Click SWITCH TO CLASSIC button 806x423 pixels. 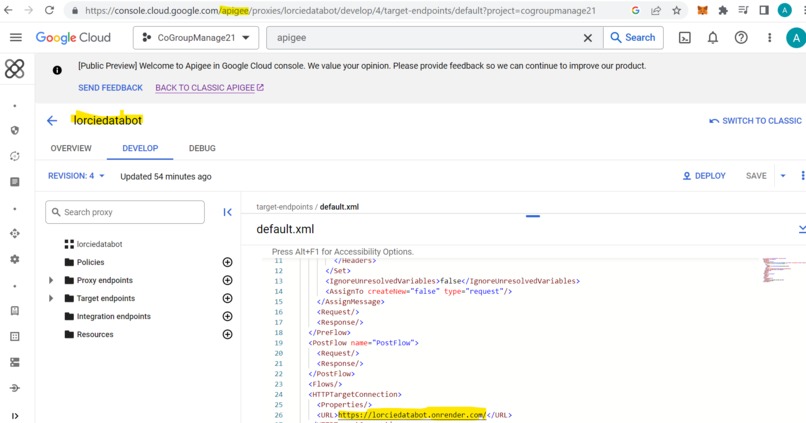point(755,121)
